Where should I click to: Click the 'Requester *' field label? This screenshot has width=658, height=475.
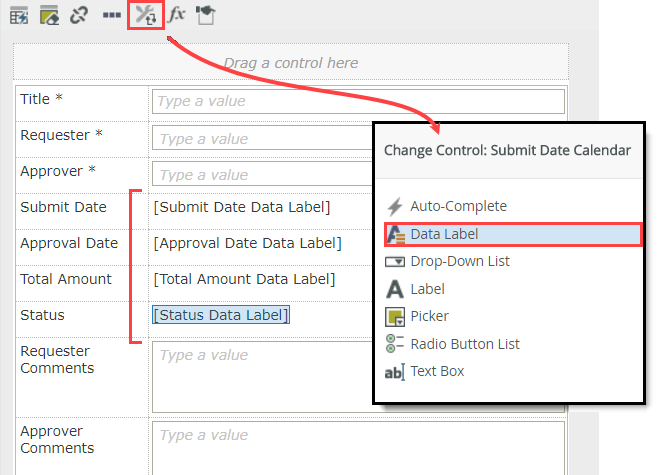pos(61,135)
